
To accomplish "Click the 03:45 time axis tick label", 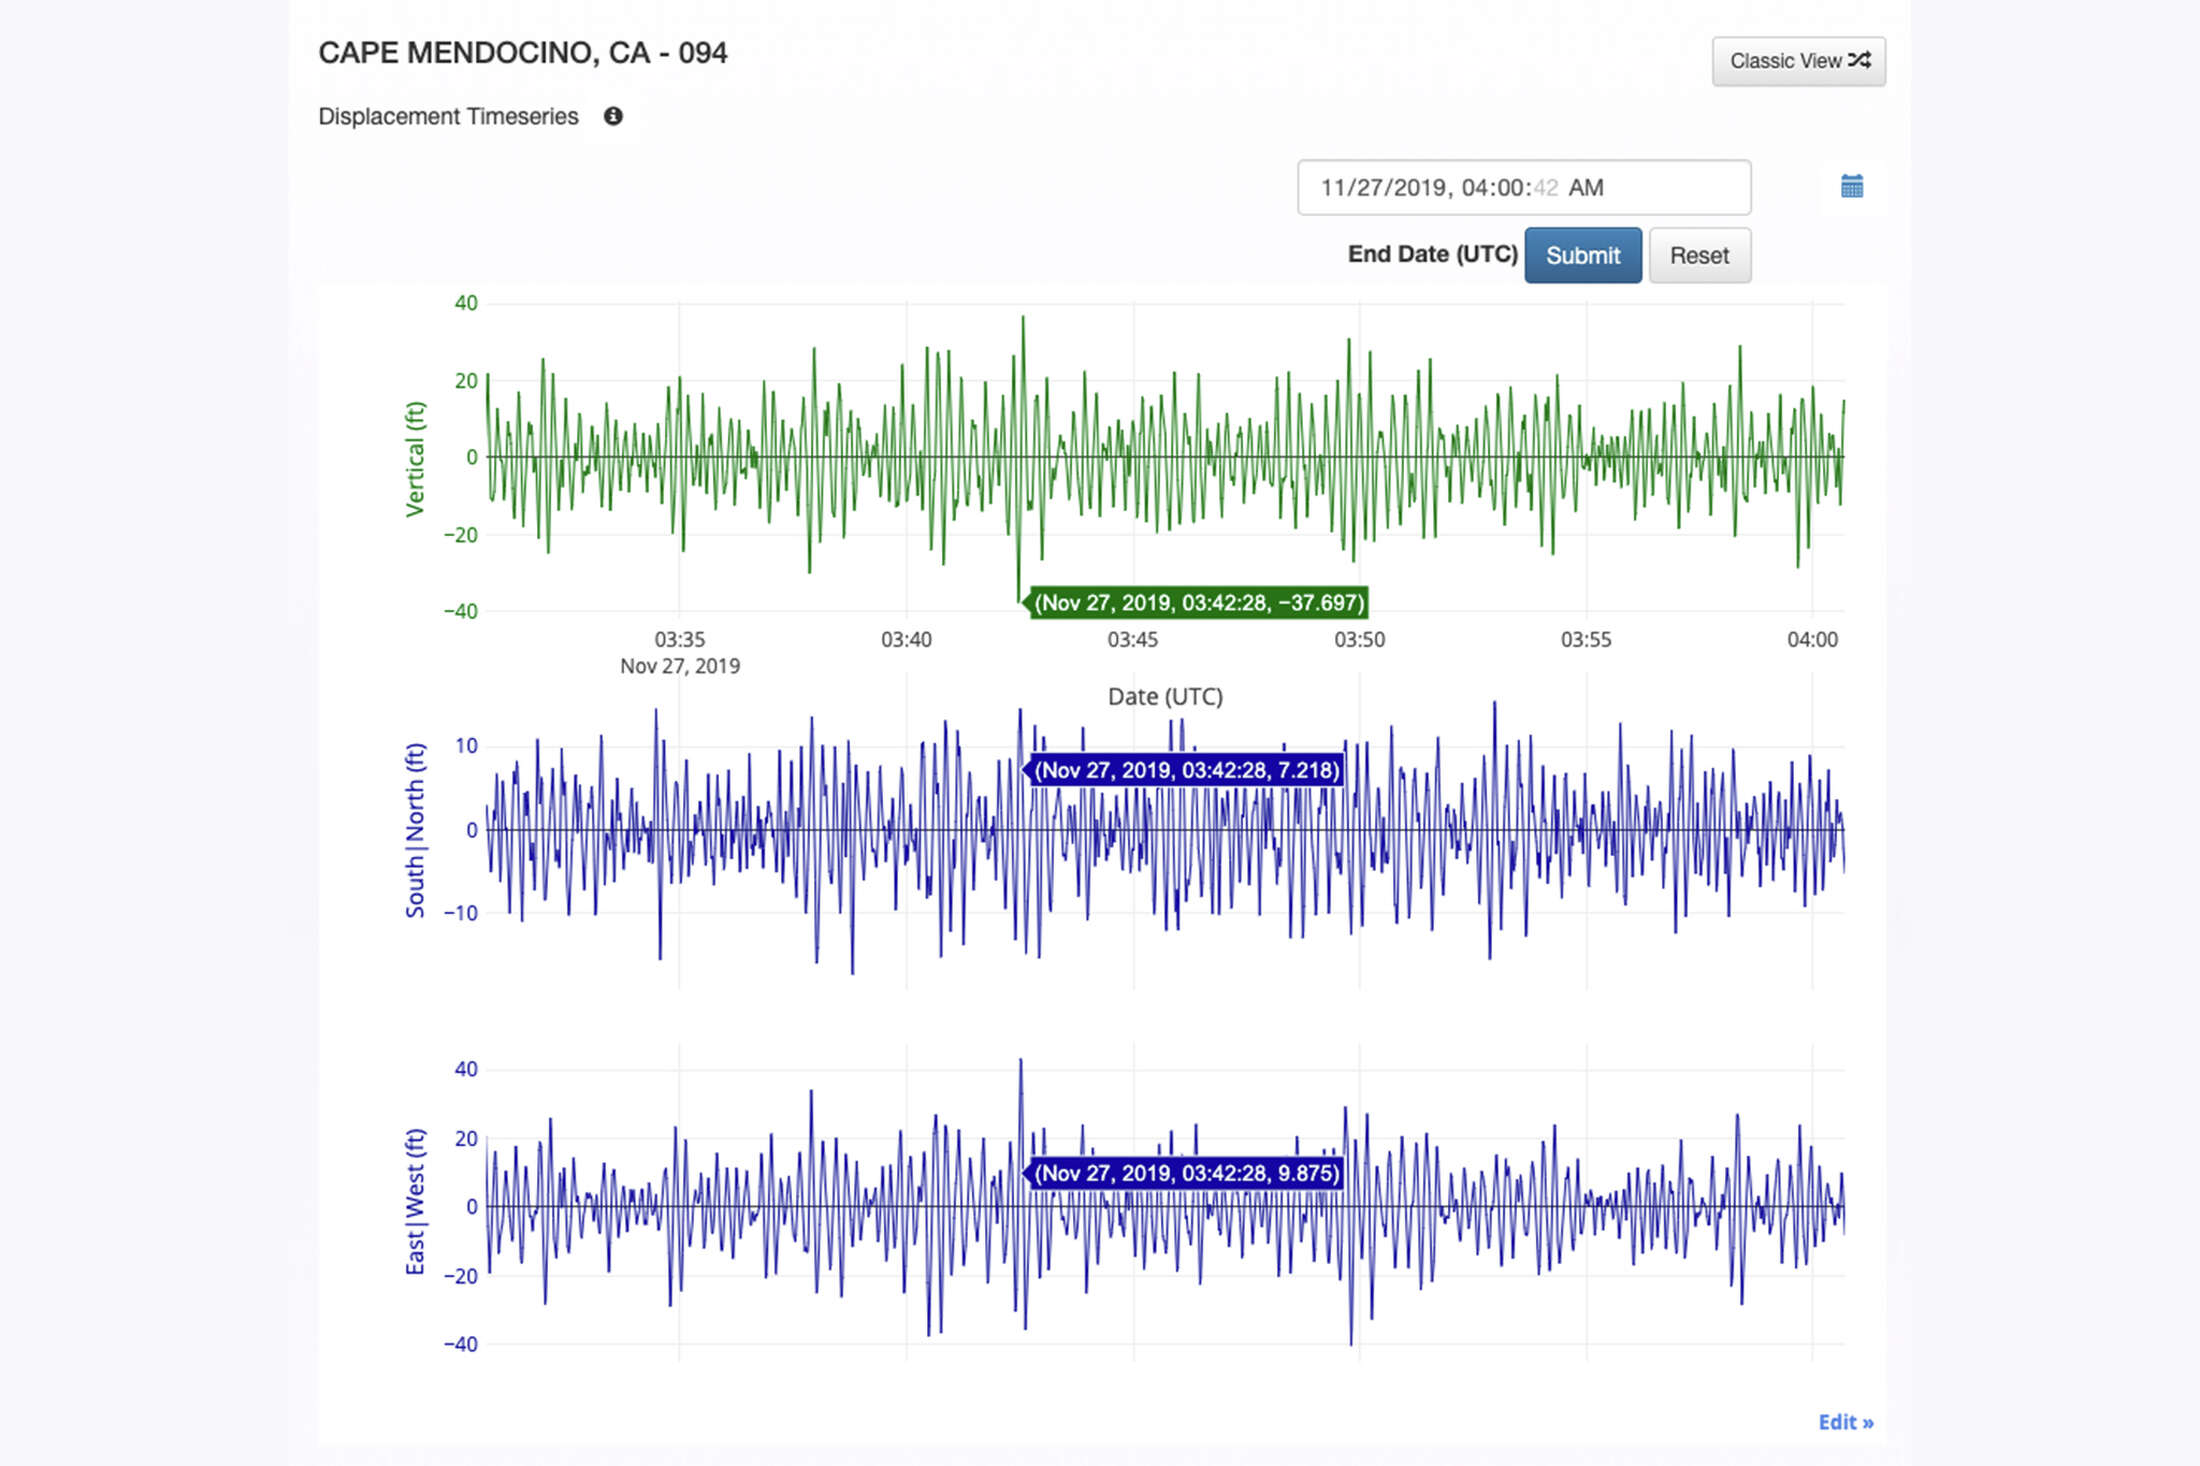I will [x=1132, y=639].
